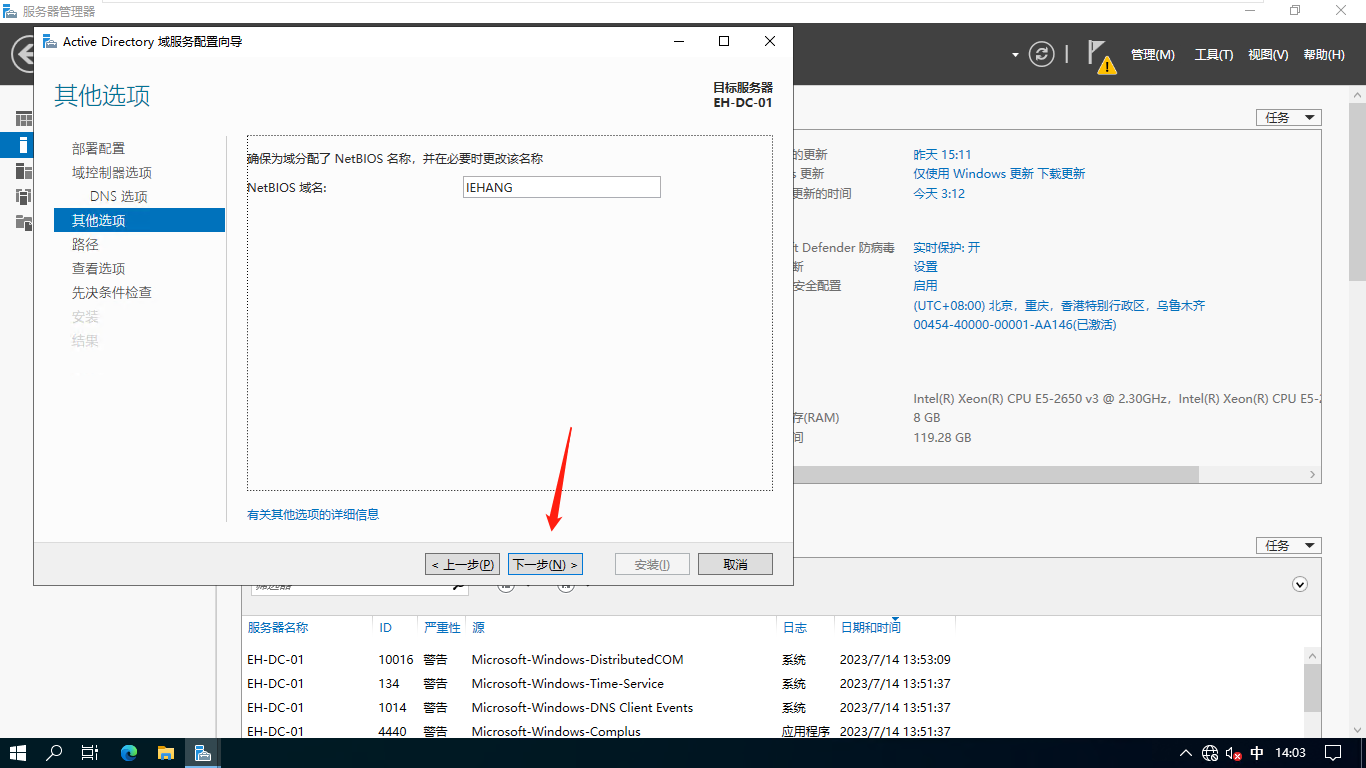Open the 工具(T) menu
This screenshot has height=768, width=1366.
pyautogui.click(x=1213, y=55)
